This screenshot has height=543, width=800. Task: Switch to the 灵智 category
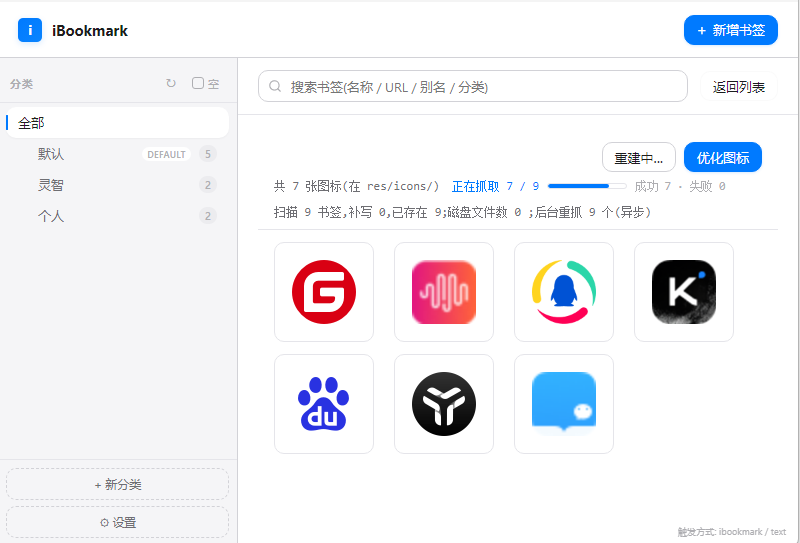[x=117, y=185]
